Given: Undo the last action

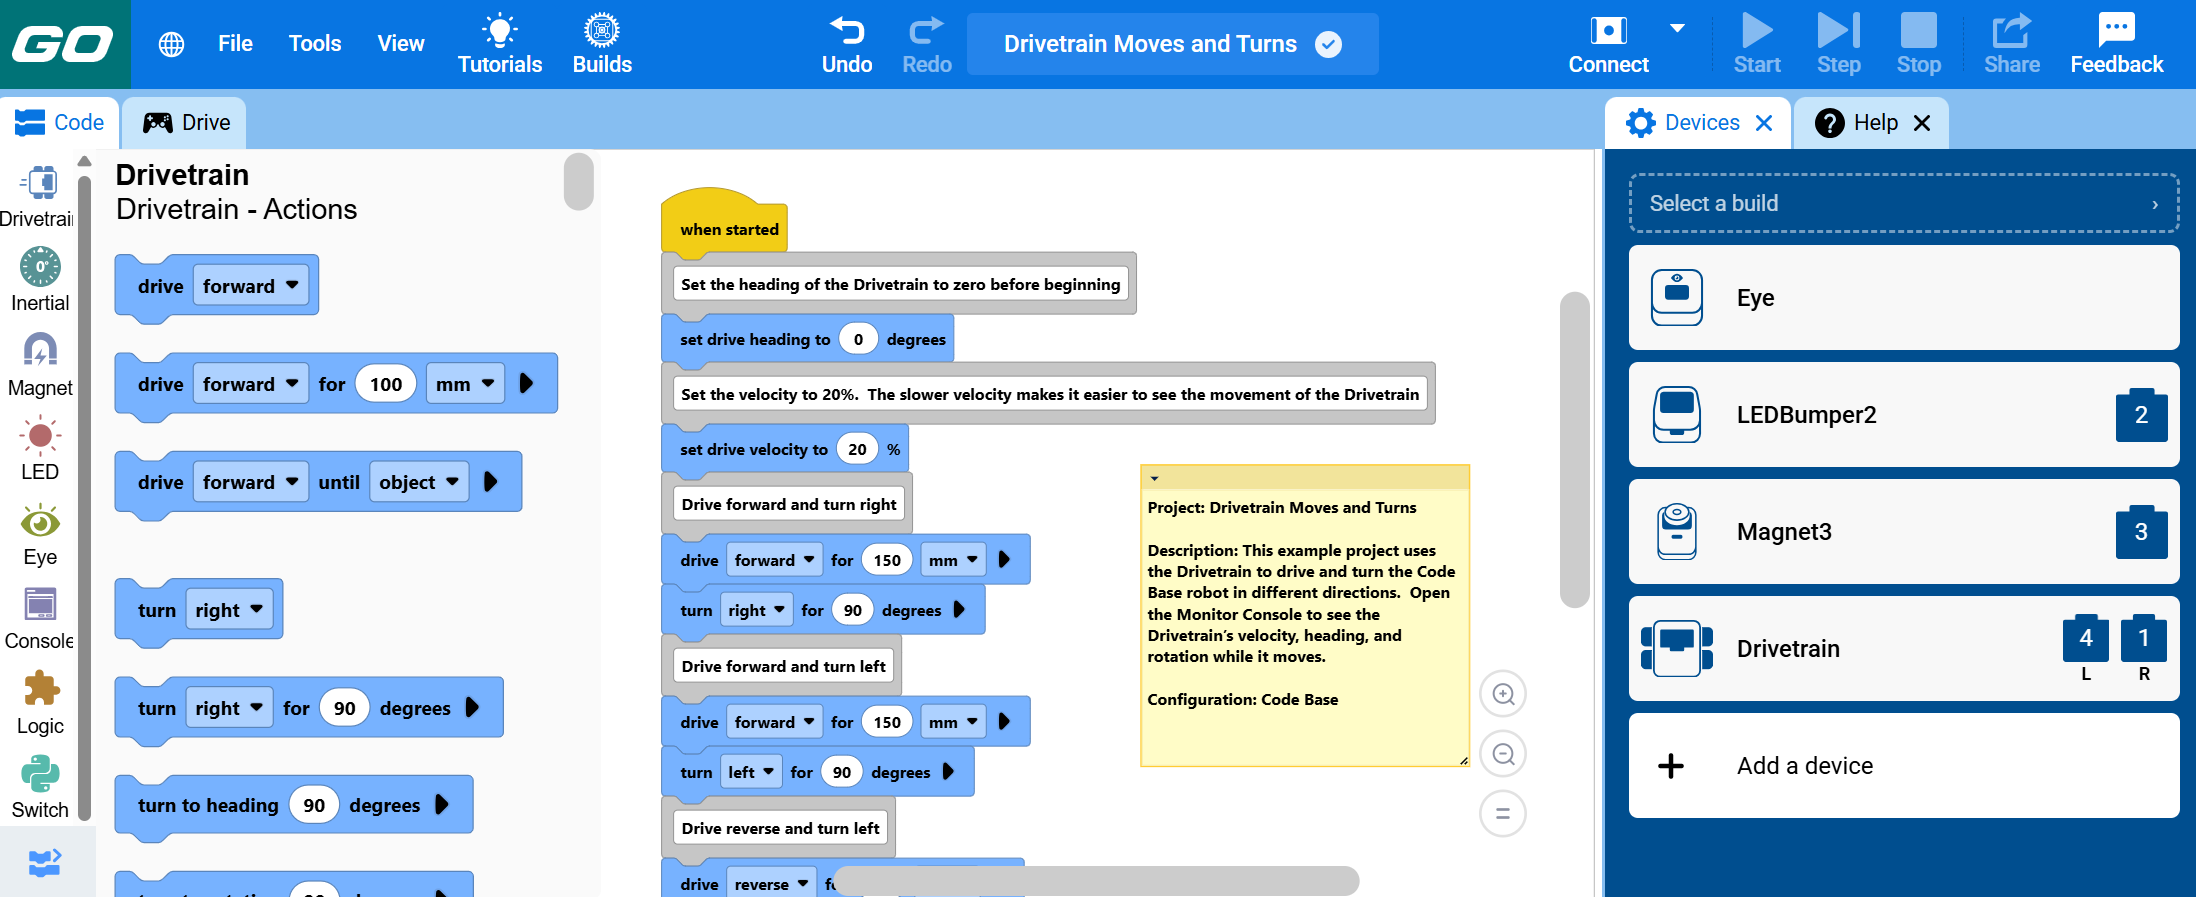Looking at the screenshot, I should 847,44.
